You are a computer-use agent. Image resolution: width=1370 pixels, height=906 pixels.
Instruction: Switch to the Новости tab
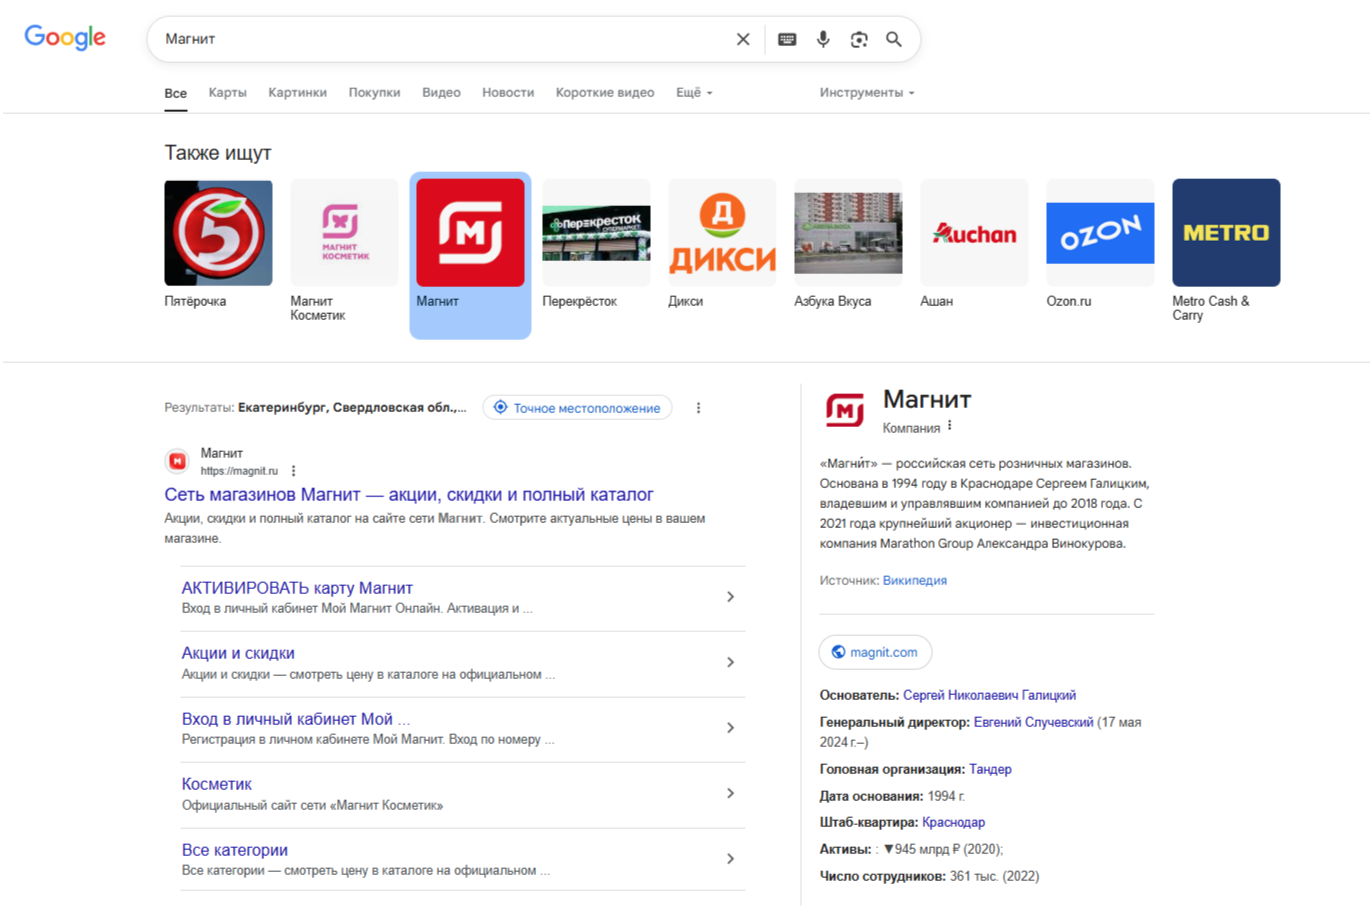pyautogui.click(x=508, y=93)
